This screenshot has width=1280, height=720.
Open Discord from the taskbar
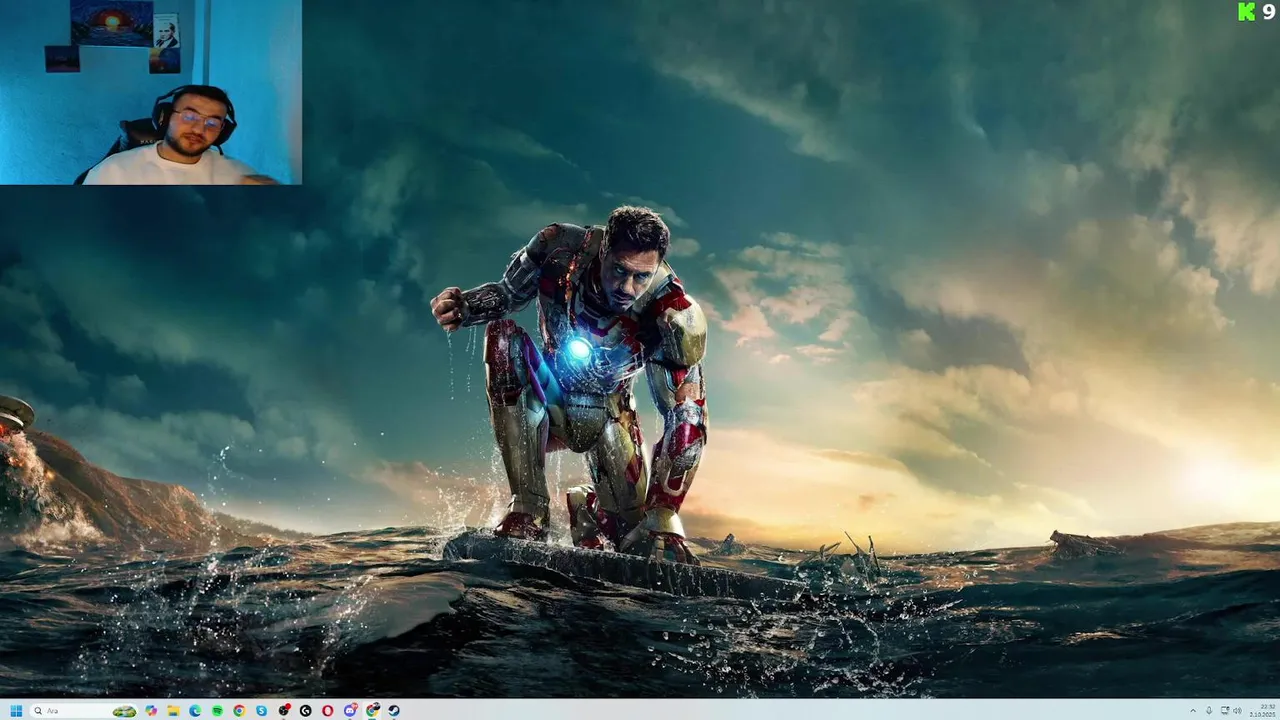click(350, 710)
